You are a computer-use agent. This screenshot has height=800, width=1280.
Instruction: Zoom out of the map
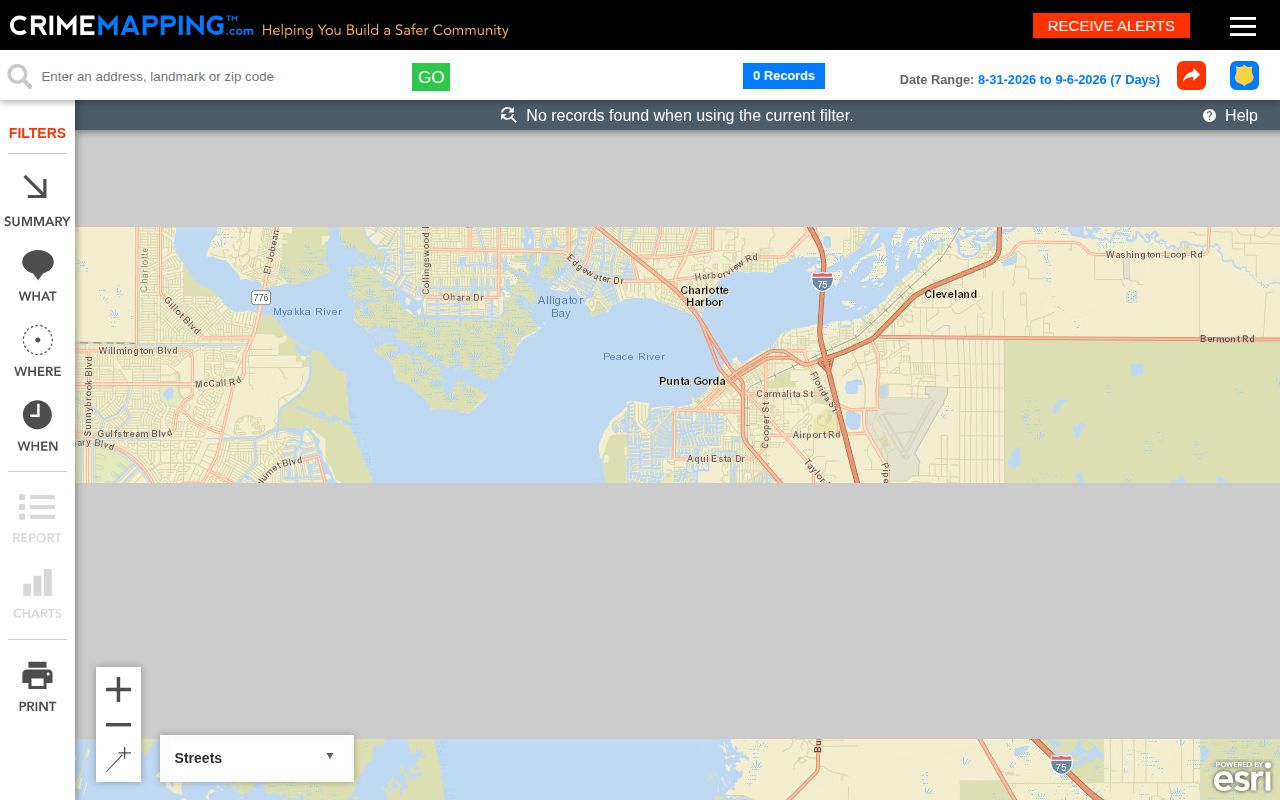click(118, 725)
